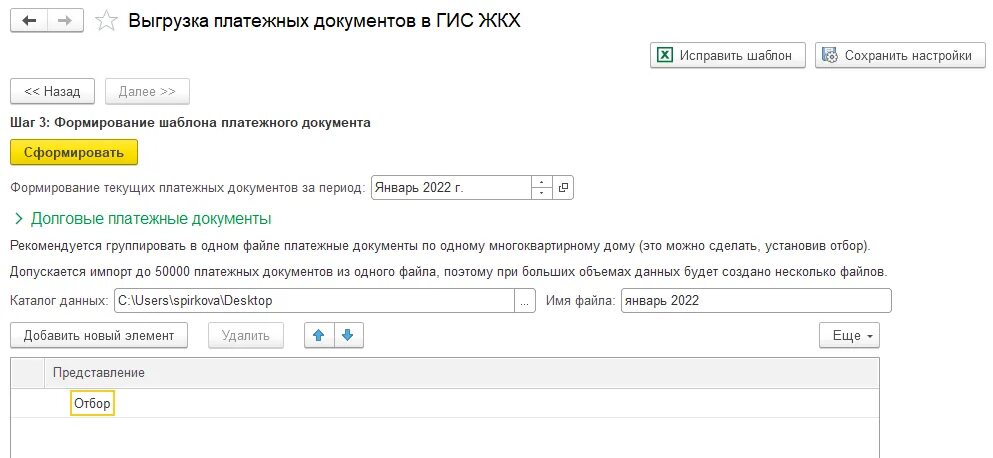The width and height of the screenshot is (993, 458).
Task: Click the Excel icon on Исправить шаблон
Action: point(664,55)
